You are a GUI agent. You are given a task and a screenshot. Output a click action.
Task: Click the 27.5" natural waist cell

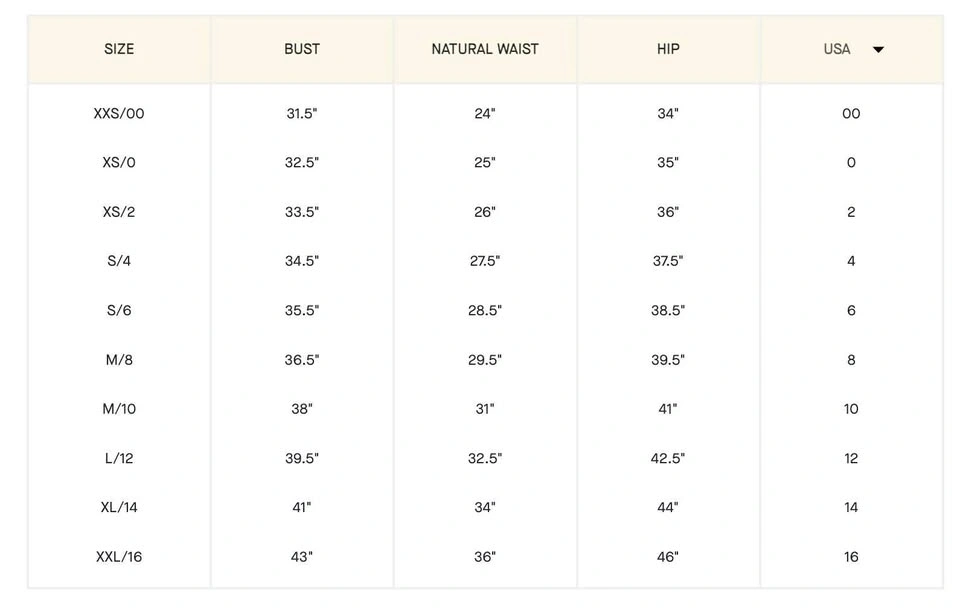(485, 261)
